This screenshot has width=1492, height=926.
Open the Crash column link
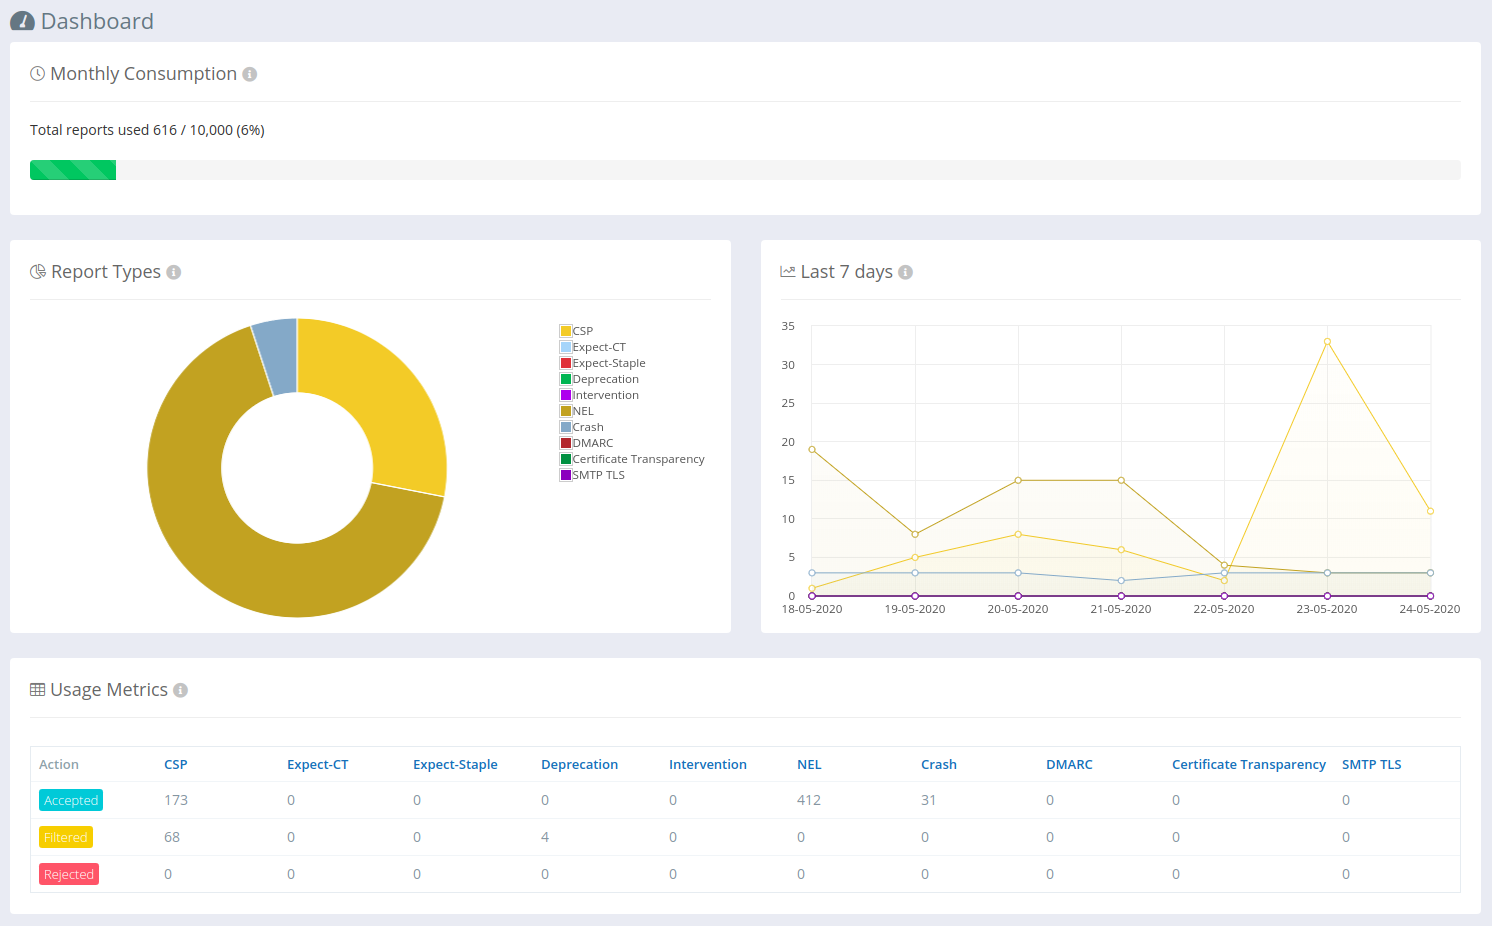tap(939, 764)
